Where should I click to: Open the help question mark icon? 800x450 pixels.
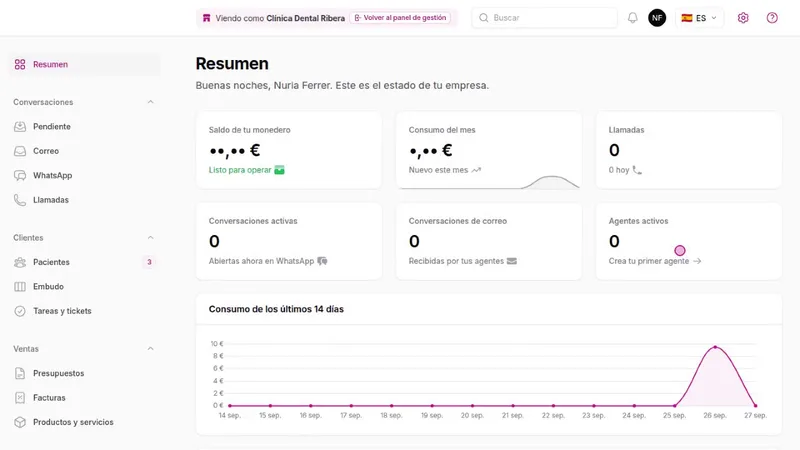pos(772,18)
